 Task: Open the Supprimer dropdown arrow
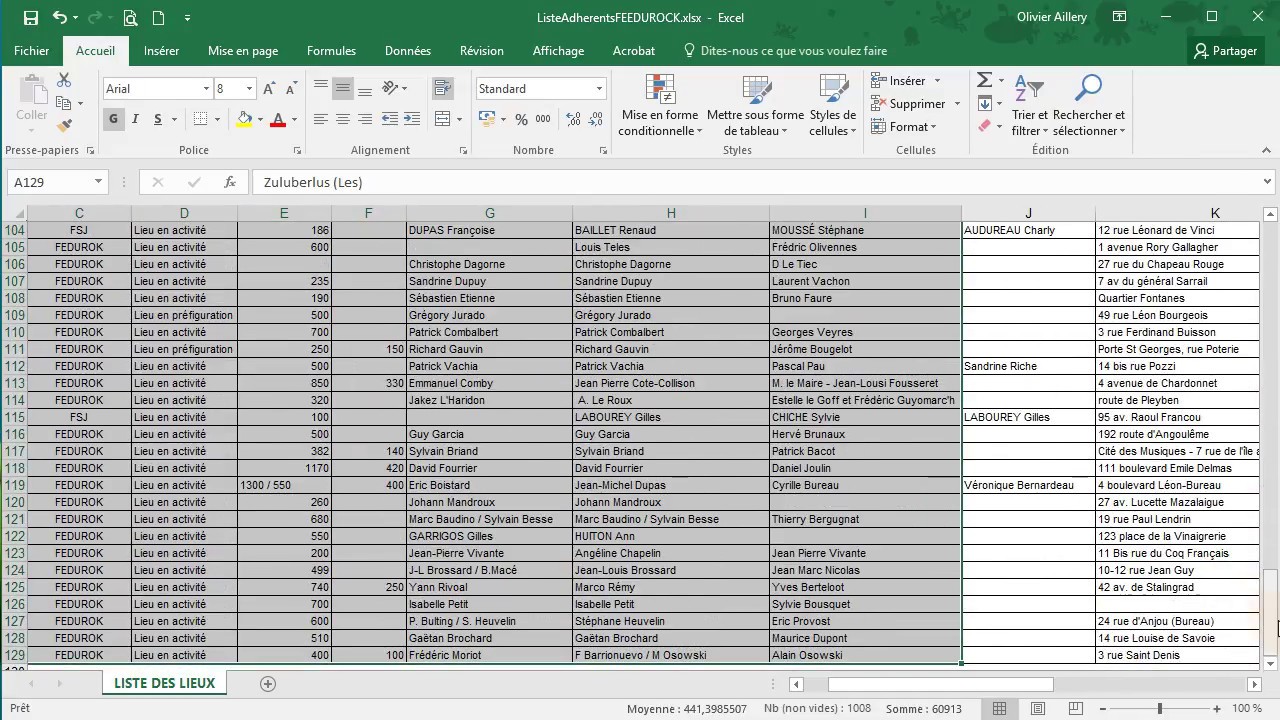(x=957, y=104)
